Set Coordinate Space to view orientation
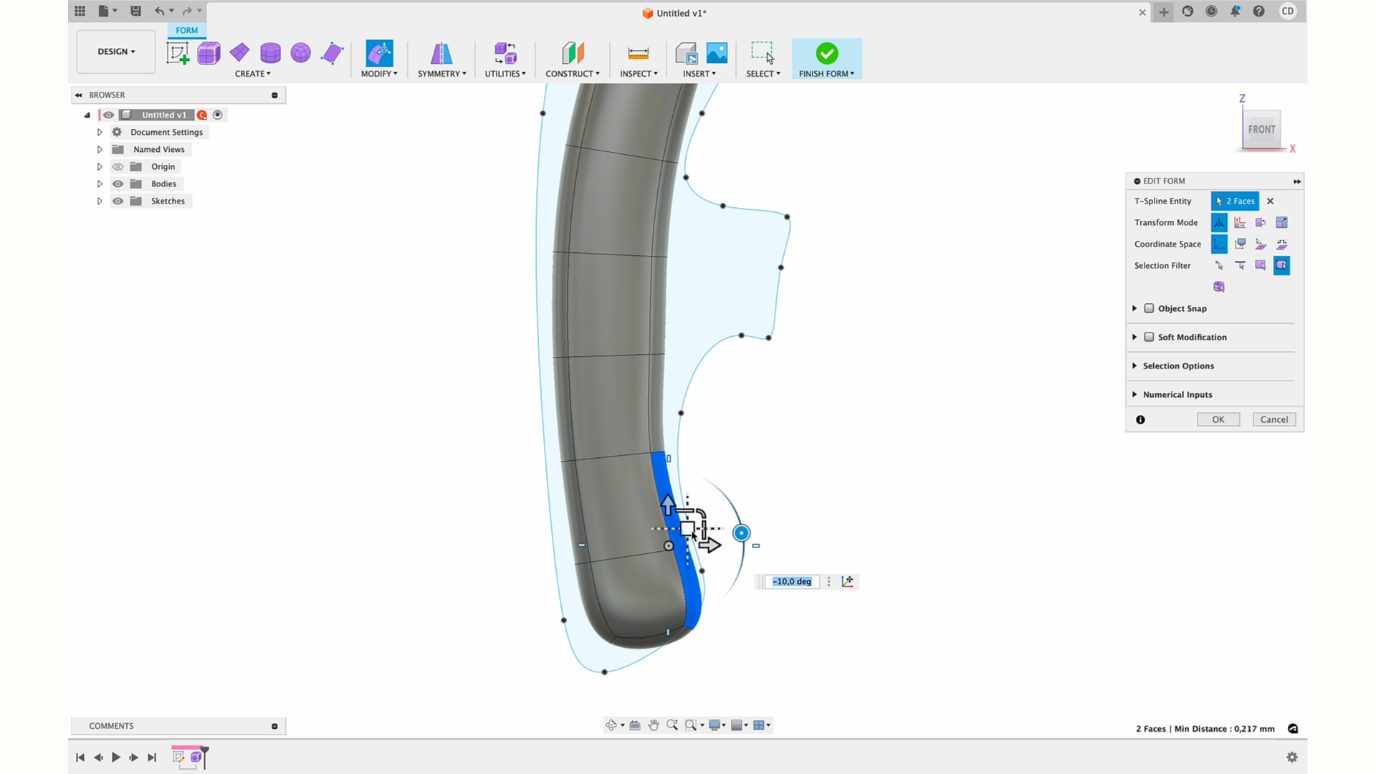The height and width of the screenshot is (774, 1376). tap(1240, 243)
